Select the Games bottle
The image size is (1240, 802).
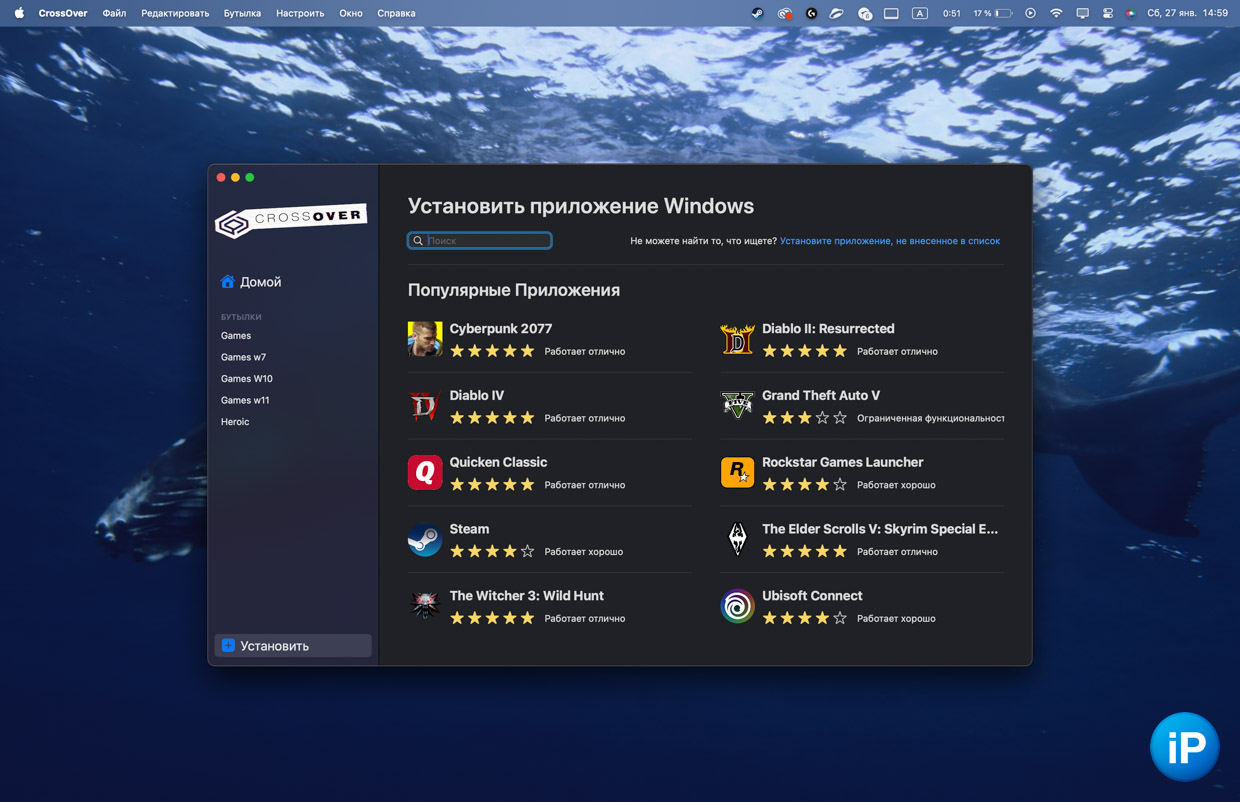(236, 336)
